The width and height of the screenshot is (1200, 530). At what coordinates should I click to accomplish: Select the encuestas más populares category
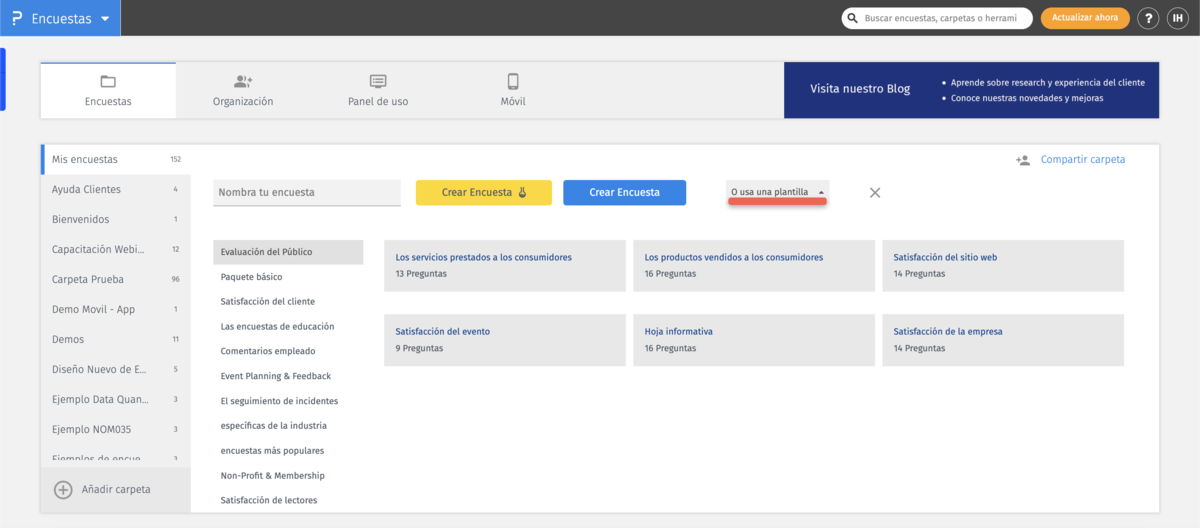288,451
